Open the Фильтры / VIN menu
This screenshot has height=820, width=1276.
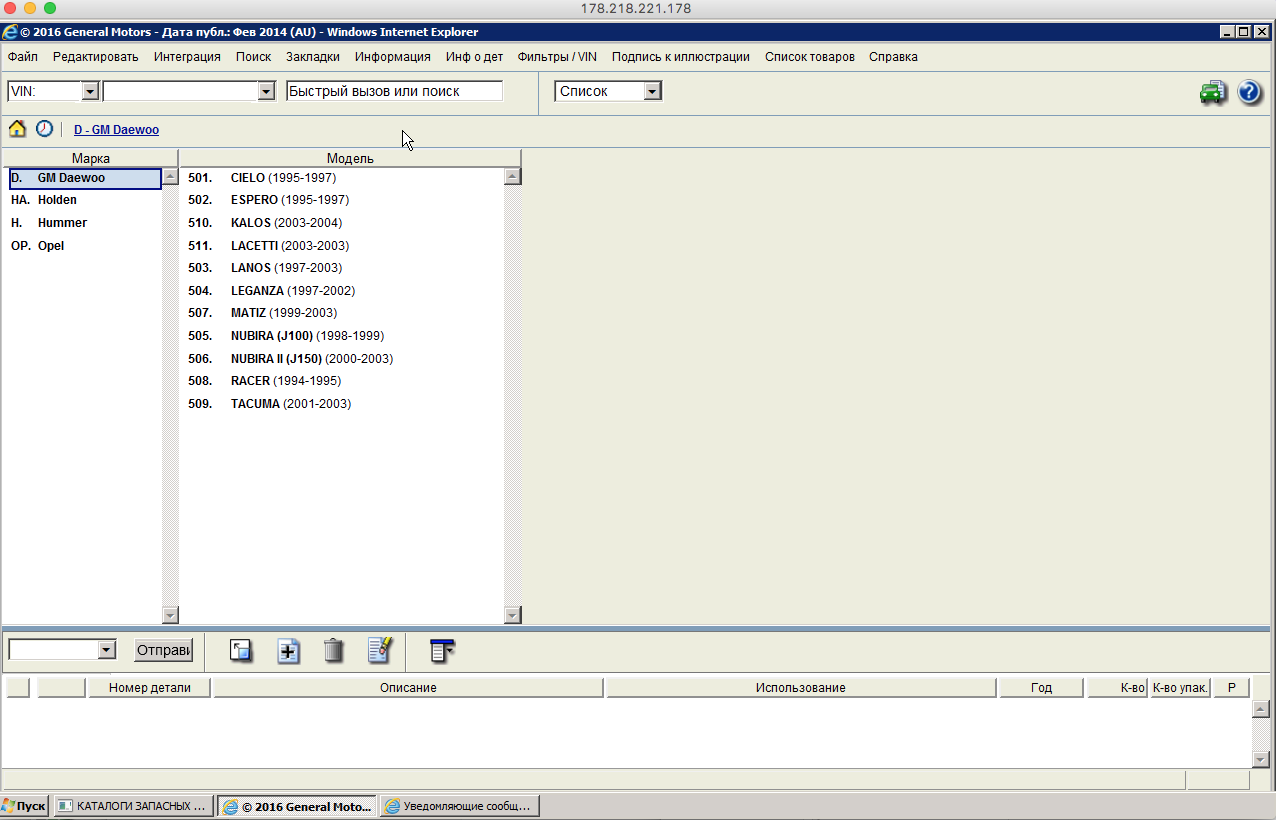click(557, 57)
